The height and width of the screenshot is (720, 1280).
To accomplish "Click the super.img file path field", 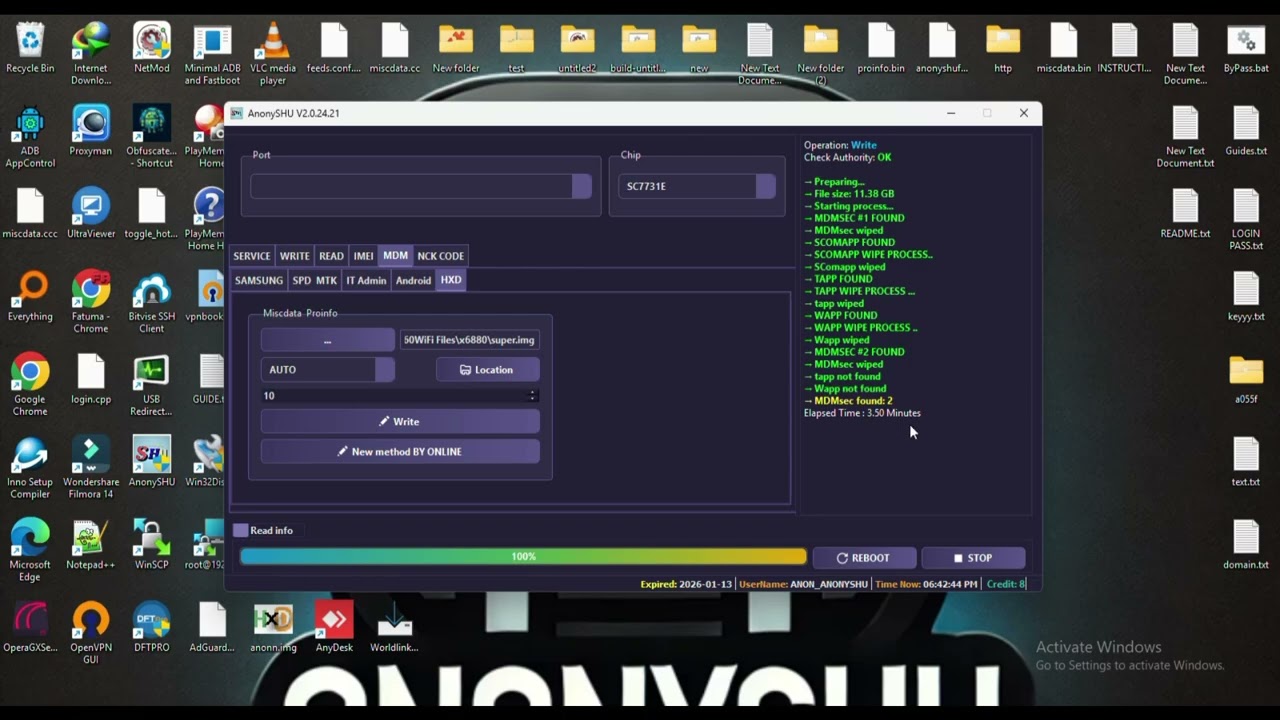I will [x=469, y=340].
